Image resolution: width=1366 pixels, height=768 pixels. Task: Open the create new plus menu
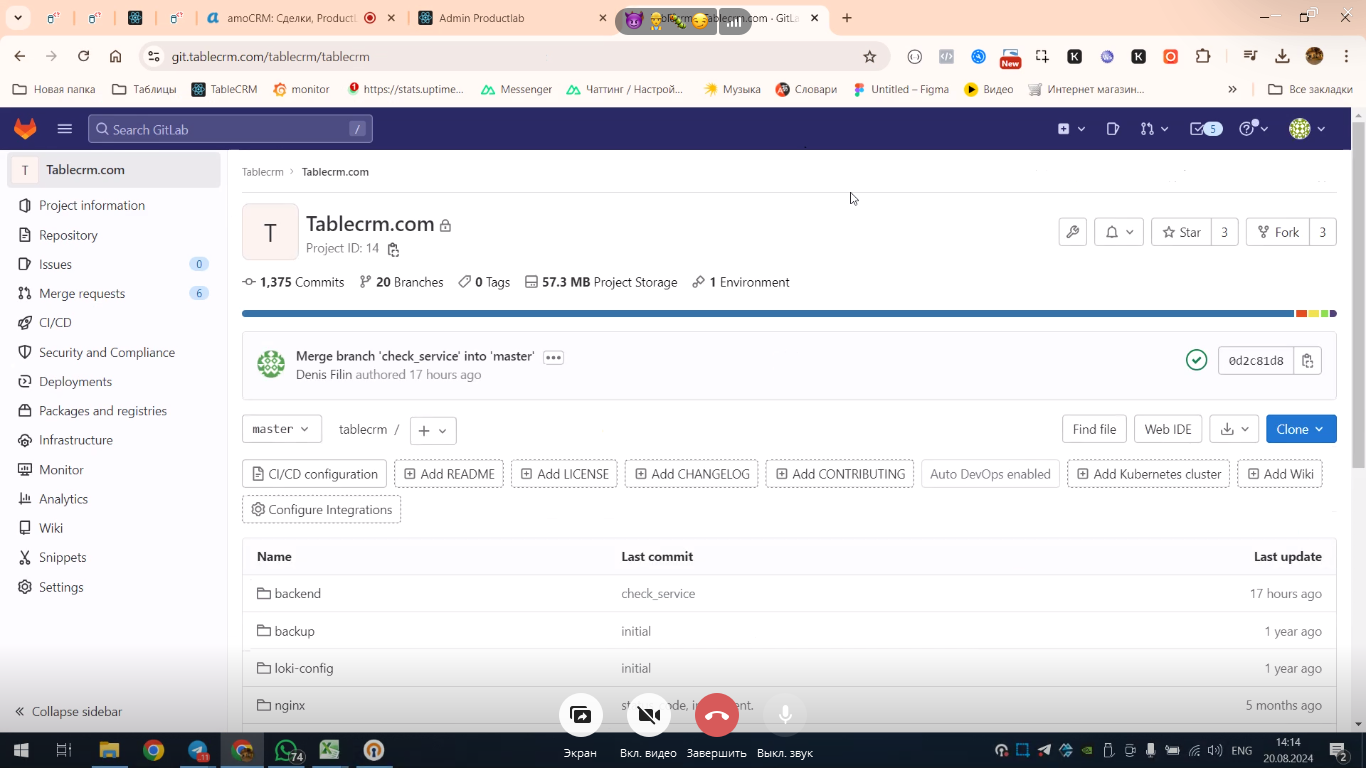pos(1071,128)
